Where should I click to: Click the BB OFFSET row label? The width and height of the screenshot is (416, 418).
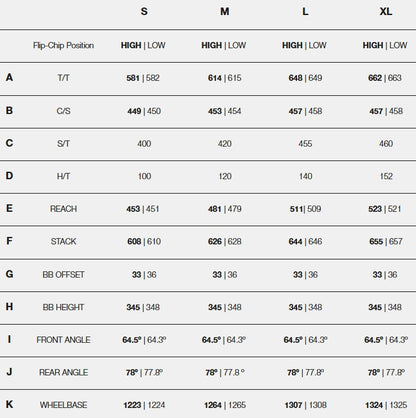(x=63, y=274)
